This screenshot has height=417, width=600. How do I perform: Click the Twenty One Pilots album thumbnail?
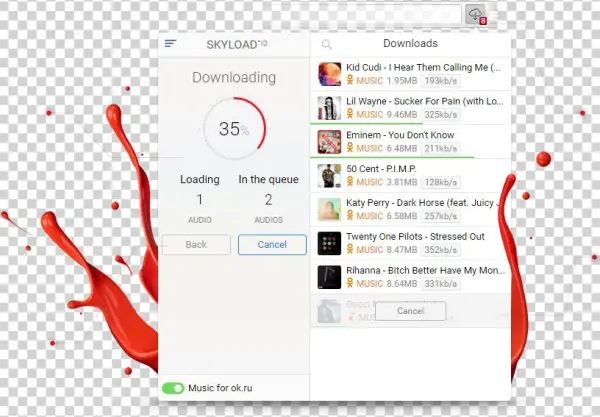(329, 243)
